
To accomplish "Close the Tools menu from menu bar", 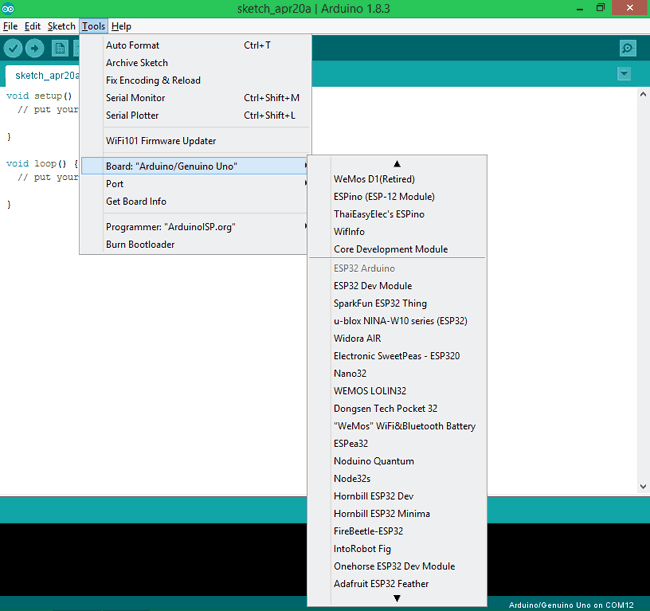I will coord(93,26).
